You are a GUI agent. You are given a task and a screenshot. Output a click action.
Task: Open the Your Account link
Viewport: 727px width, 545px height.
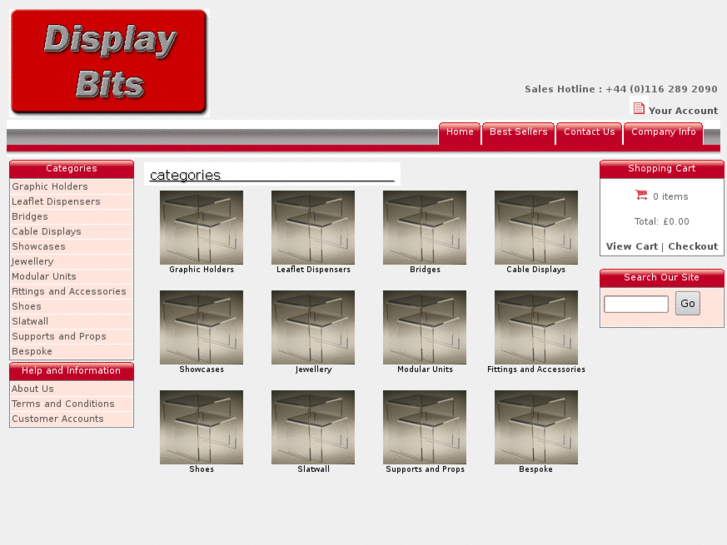[683, 110]
